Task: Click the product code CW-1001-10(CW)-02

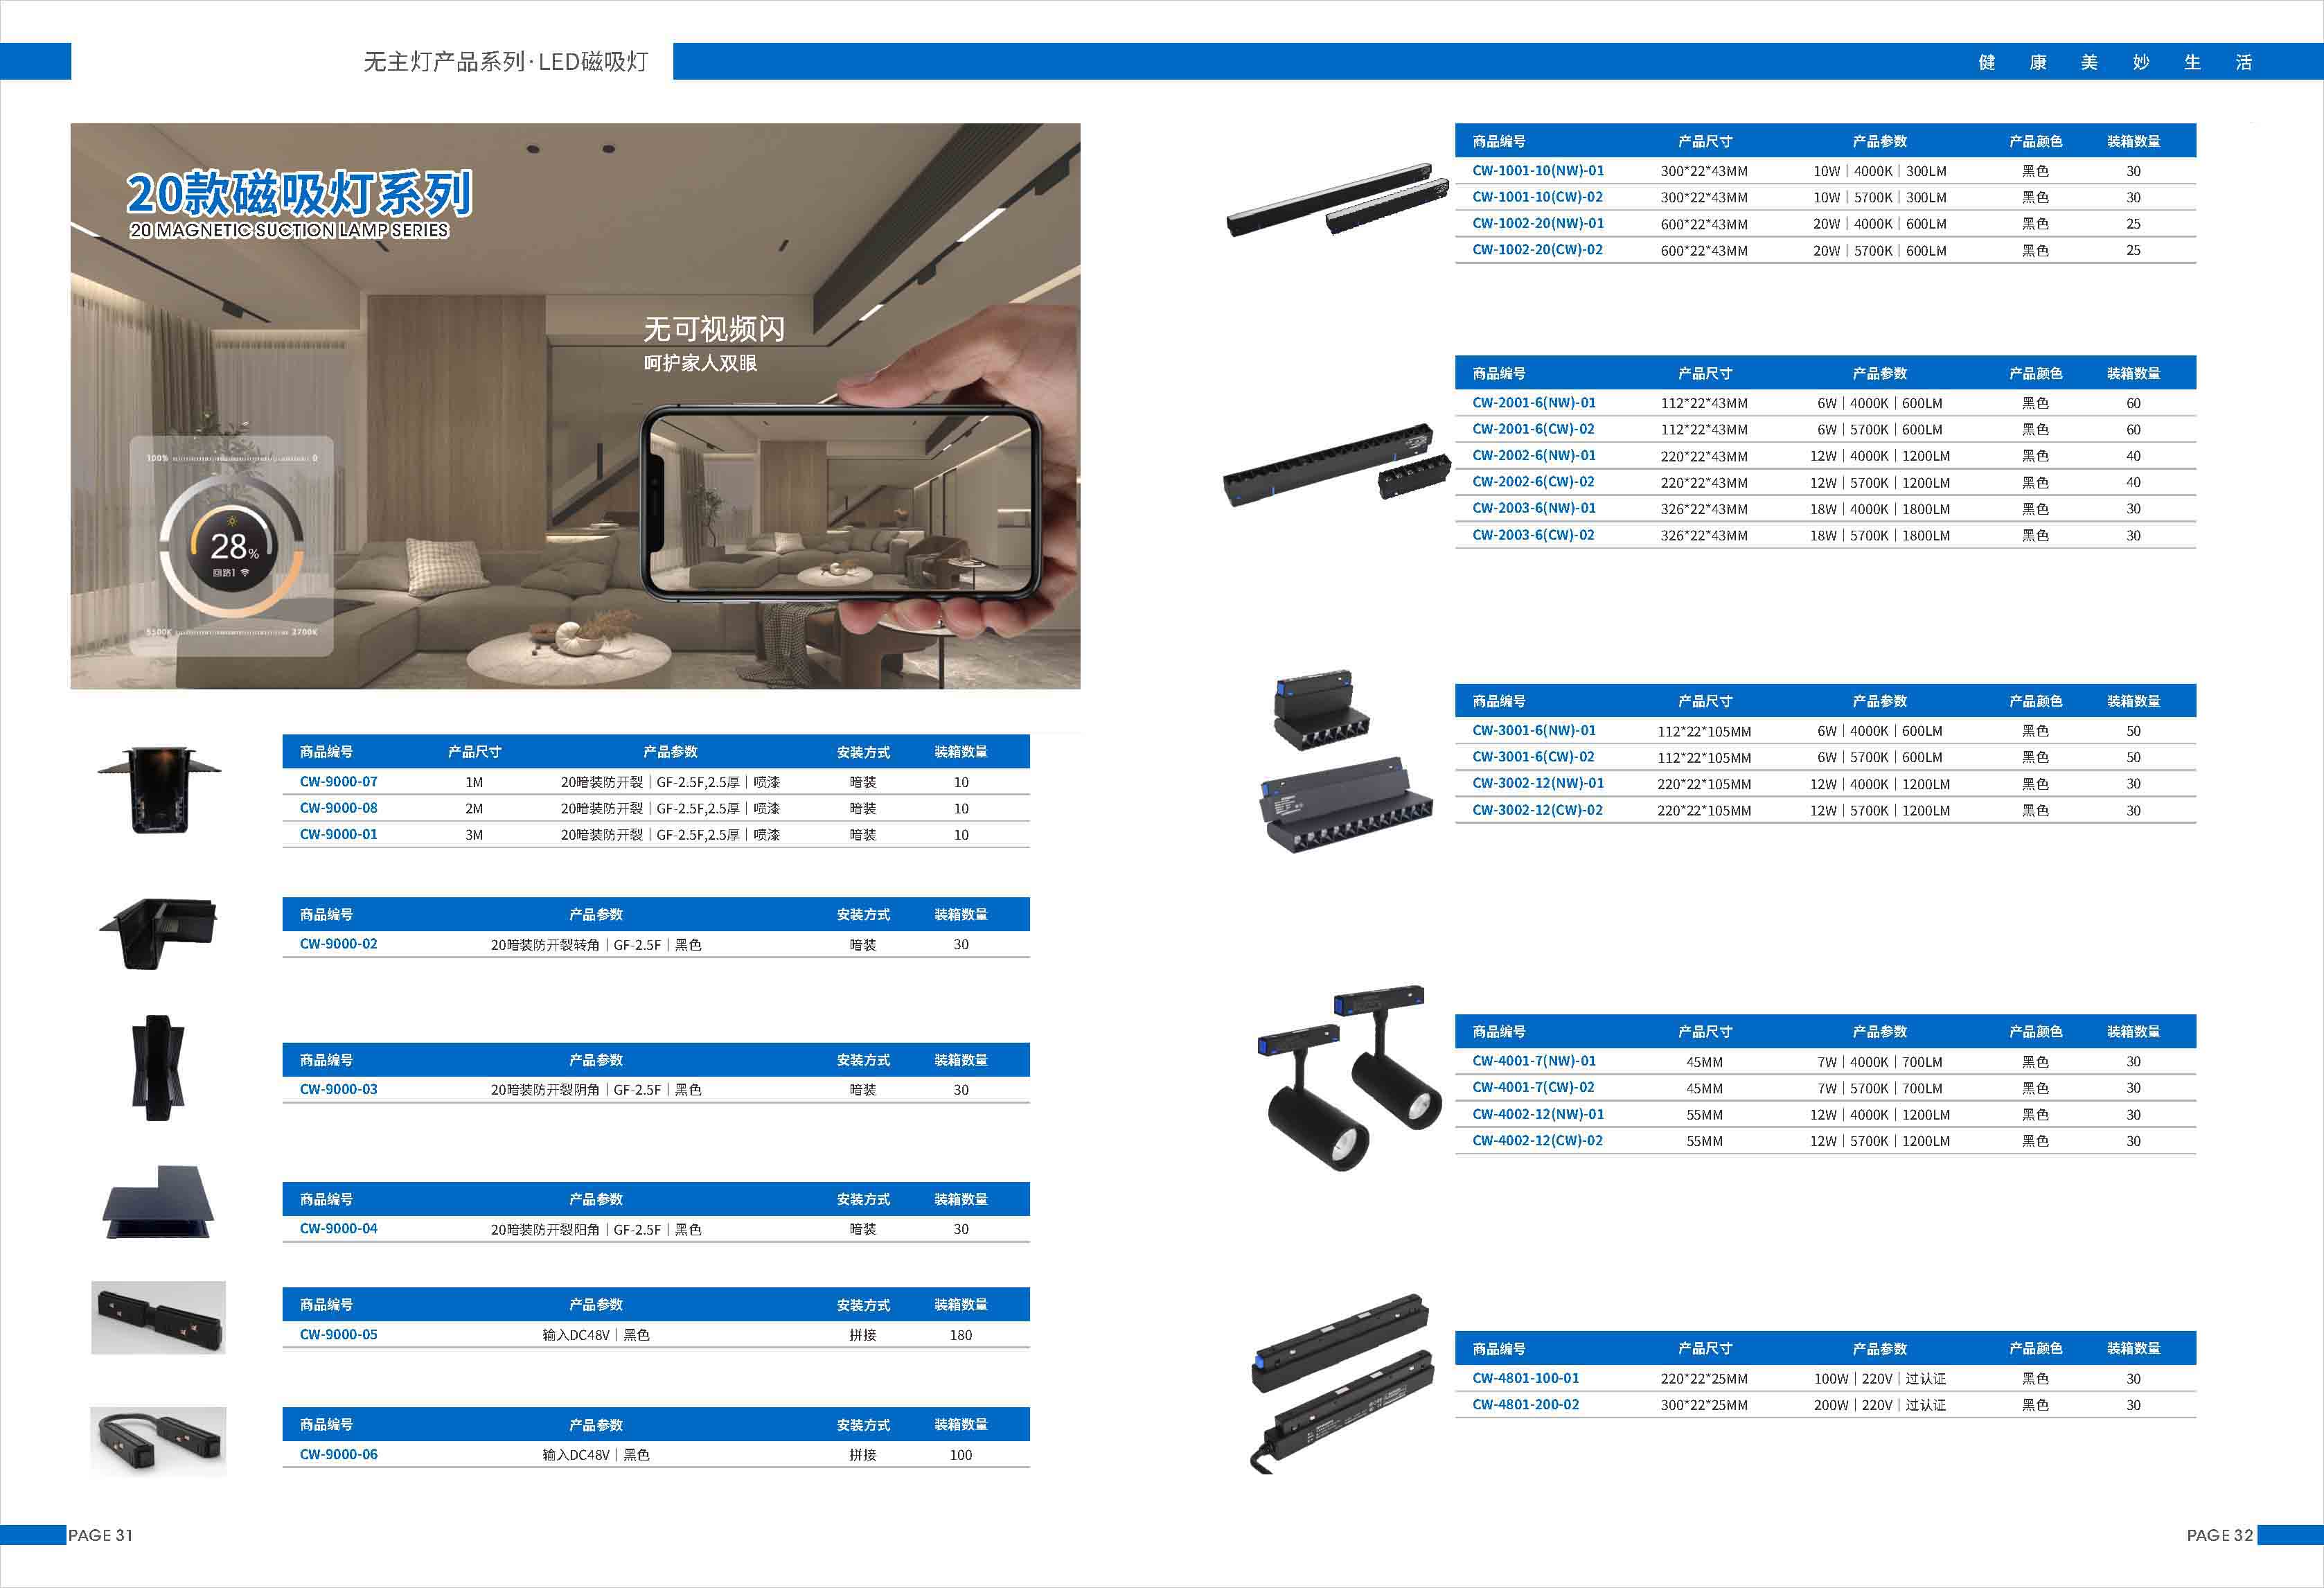Action: point(1537,197)
